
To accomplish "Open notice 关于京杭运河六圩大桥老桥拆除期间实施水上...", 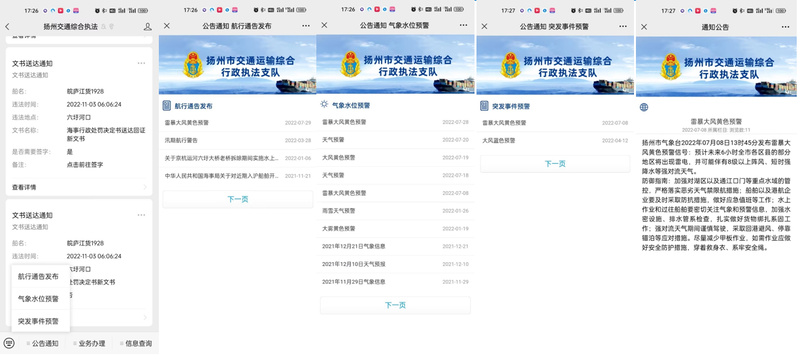I will [x=238, y=158].
